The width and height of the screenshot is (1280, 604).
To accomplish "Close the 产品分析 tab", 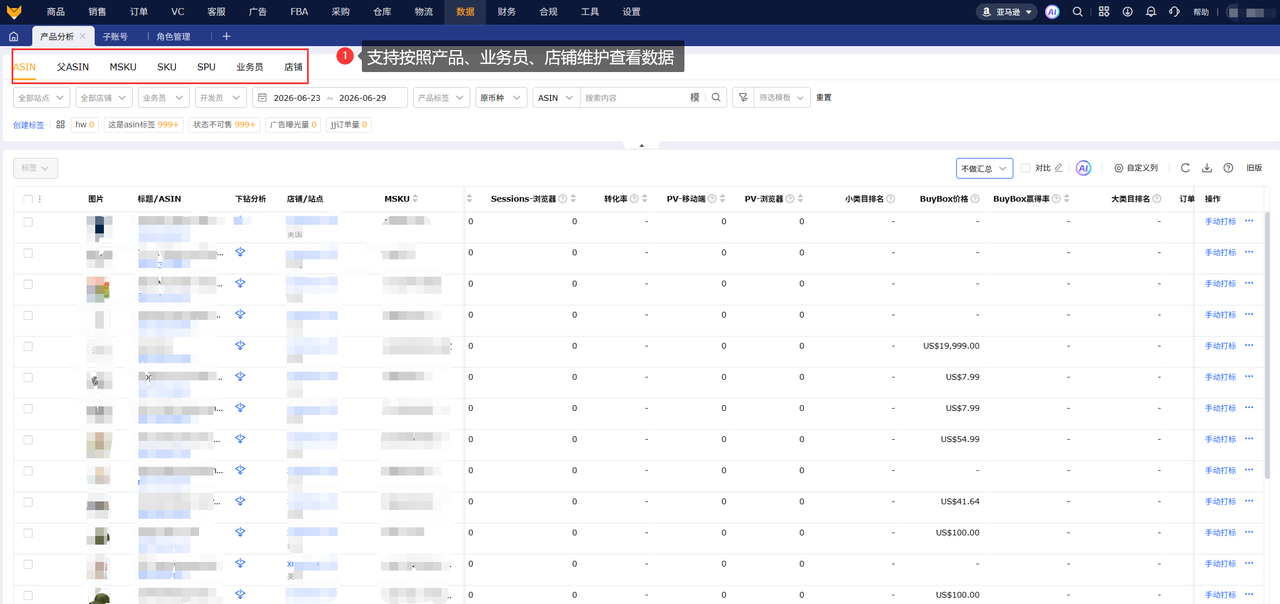I will point(82,36).
